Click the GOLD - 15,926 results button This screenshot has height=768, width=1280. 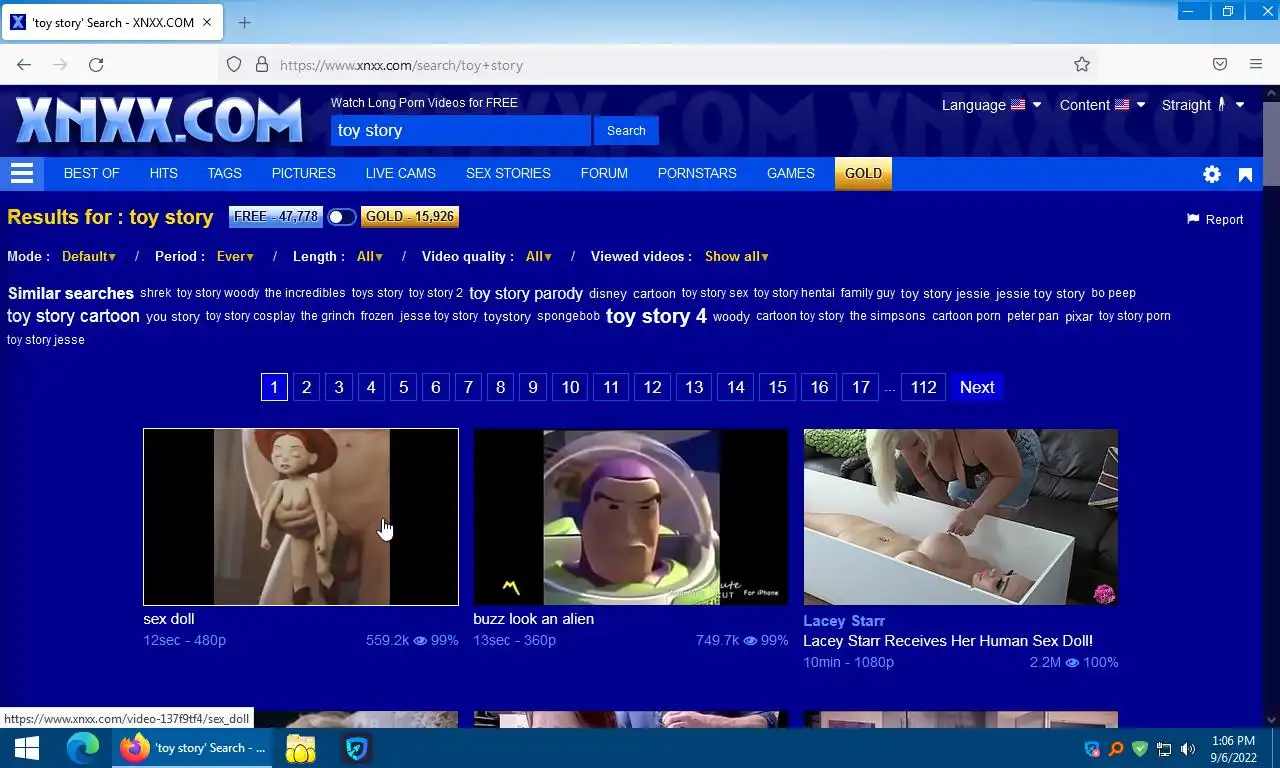pyautogui.click(x=410, y=217)
